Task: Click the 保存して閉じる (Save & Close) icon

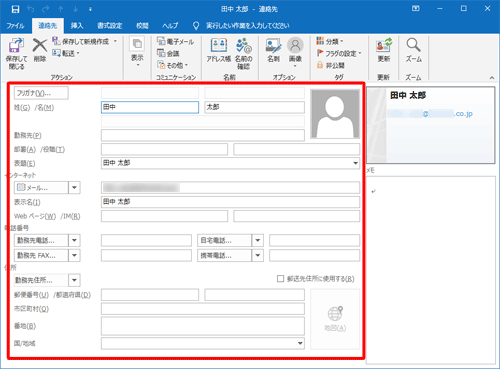Action: pos(16,46)
